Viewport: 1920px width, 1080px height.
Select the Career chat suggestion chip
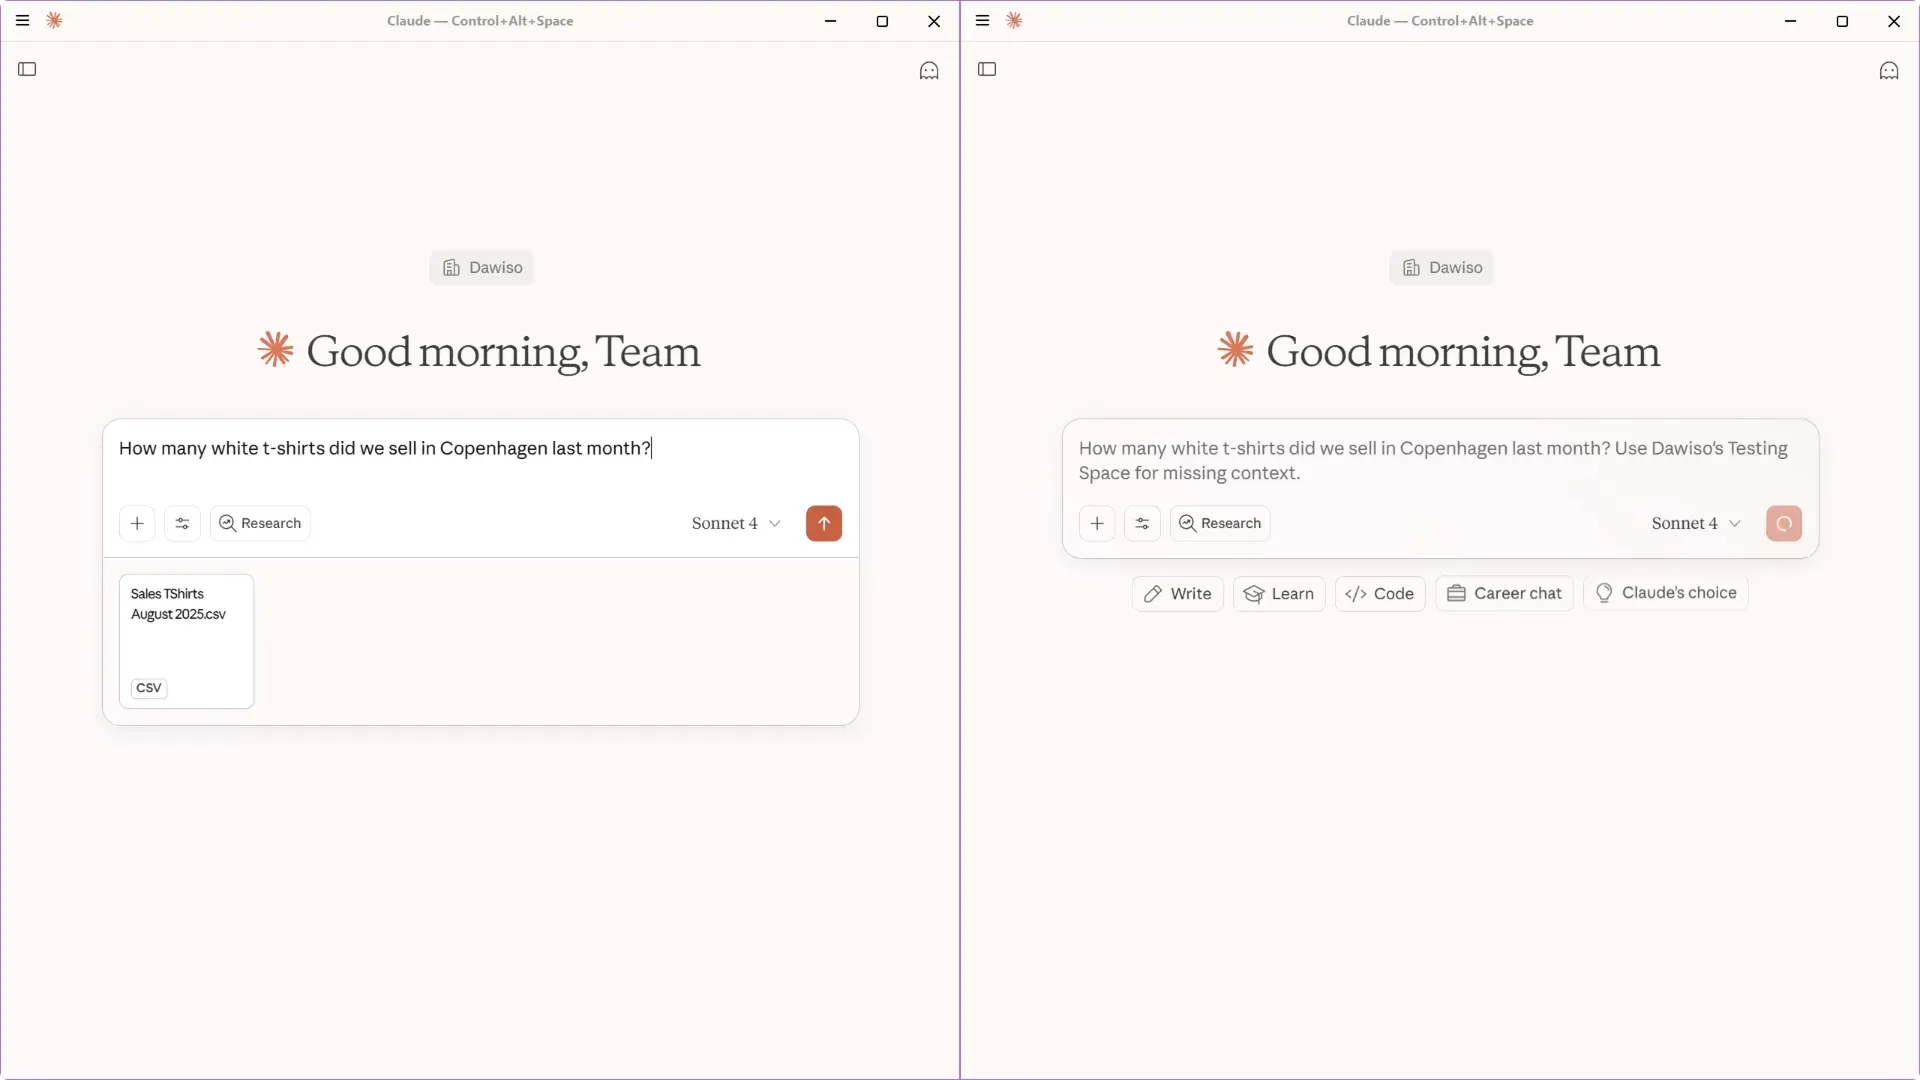1505,593
